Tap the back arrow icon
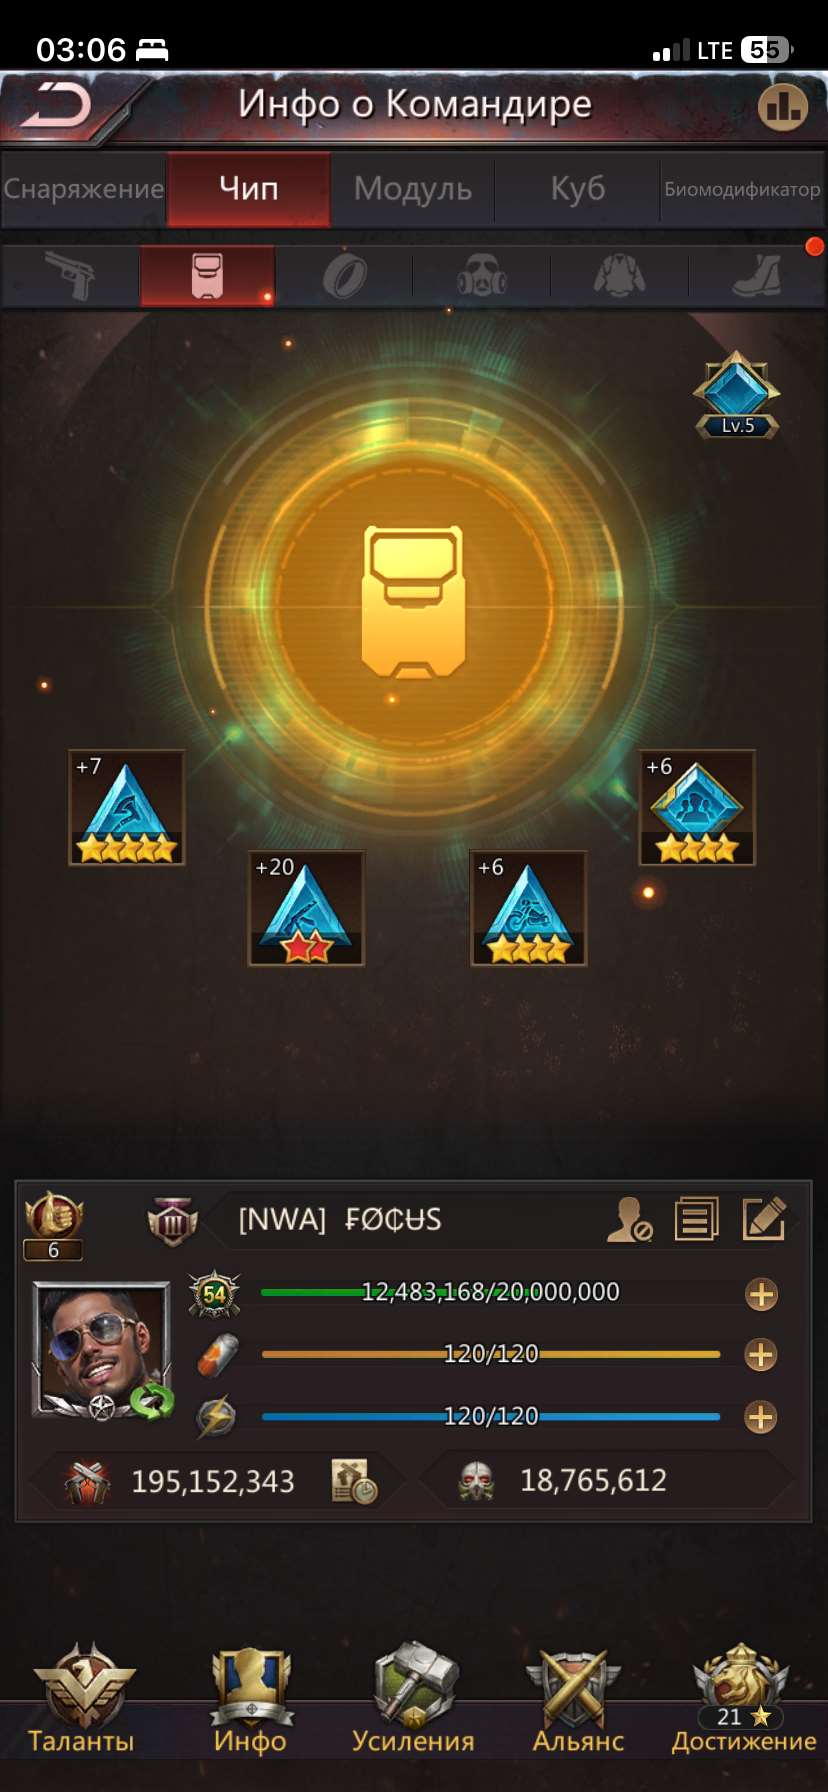 click(x=57, y=104)
